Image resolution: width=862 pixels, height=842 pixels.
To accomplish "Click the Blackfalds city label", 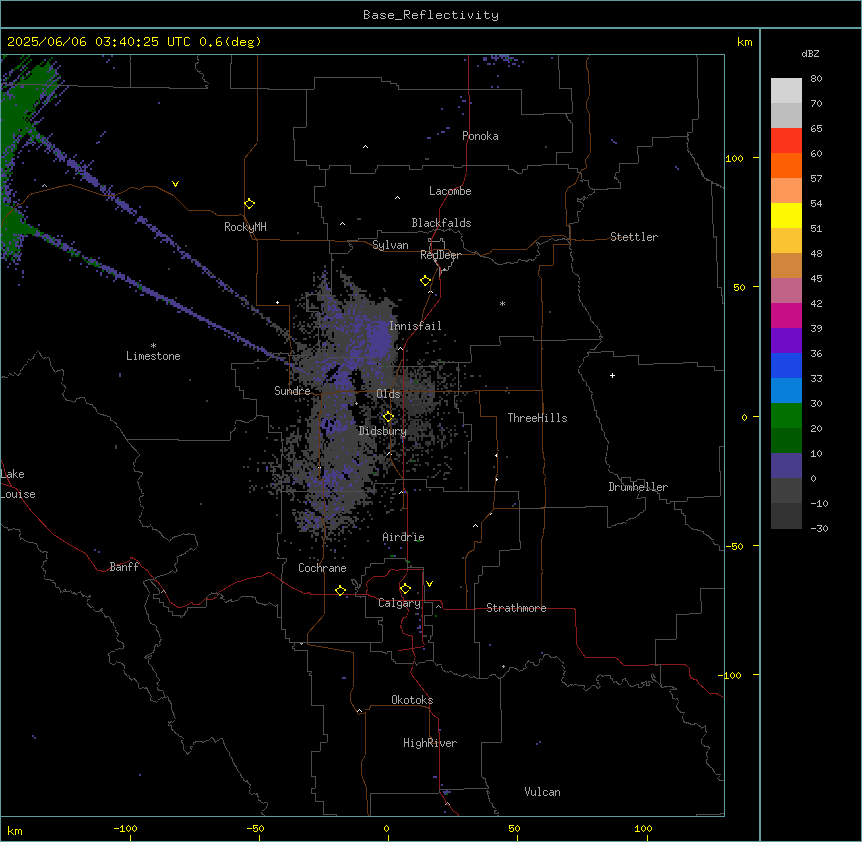I will 441,223.
